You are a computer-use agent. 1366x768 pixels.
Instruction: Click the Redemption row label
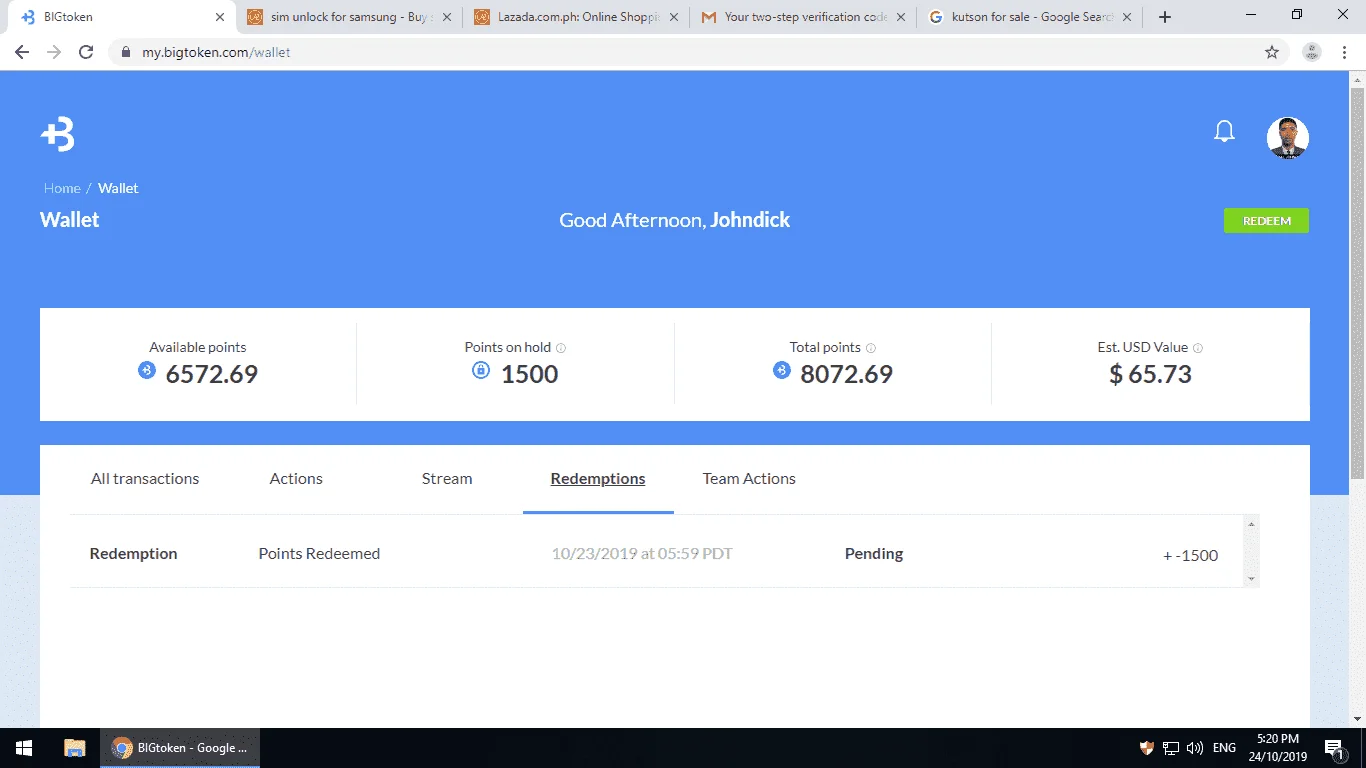133,554
